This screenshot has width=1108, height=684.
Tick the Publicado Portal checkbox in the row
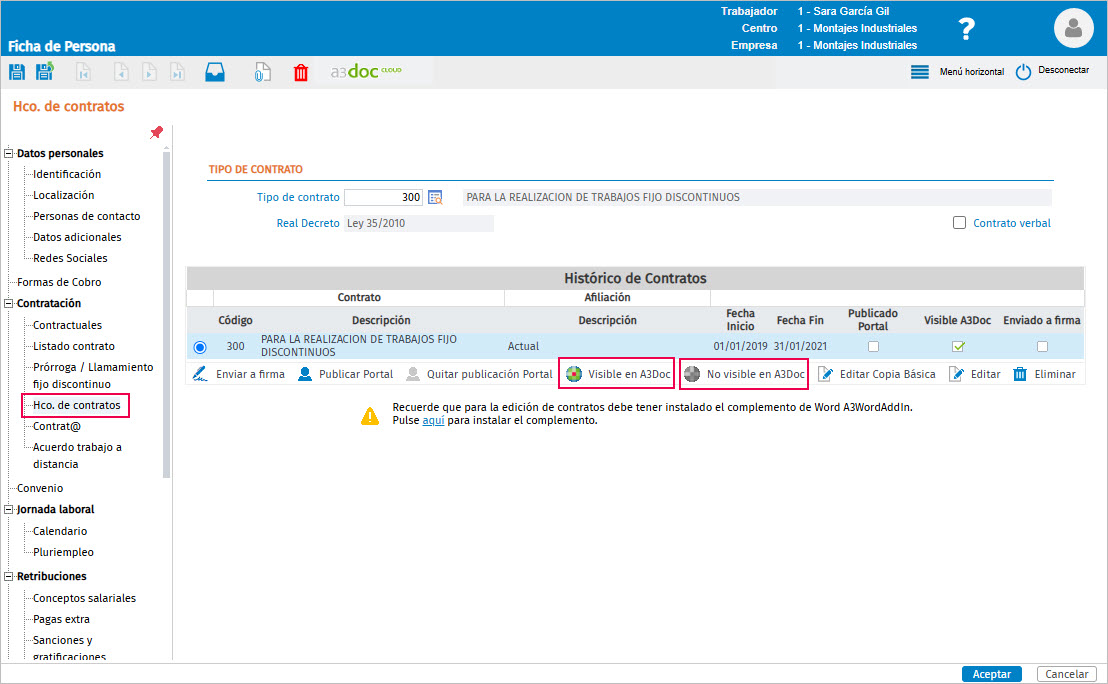tap(873, 346)
